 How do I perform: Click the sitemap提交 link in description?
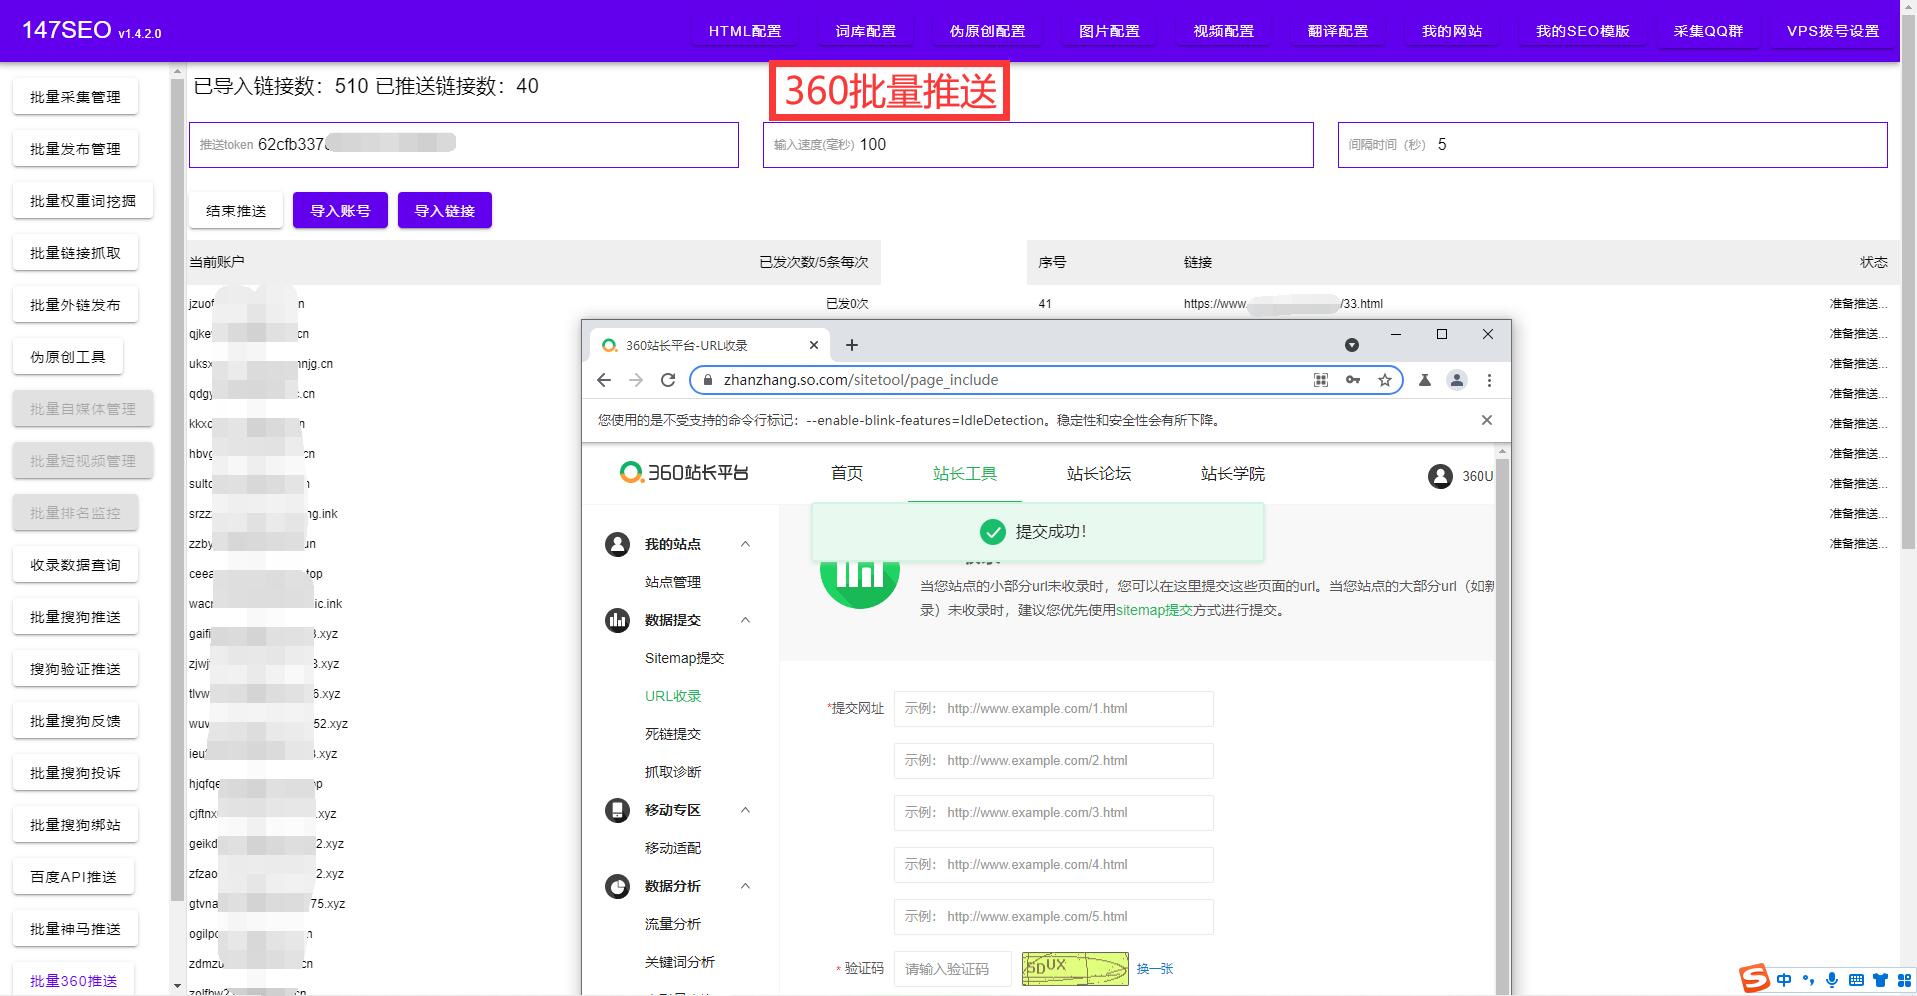[1154, 610]
